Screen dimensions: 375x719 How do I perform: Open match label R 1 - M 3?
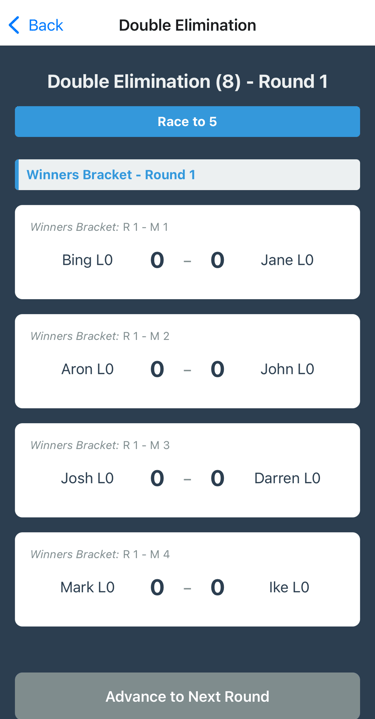146,445
